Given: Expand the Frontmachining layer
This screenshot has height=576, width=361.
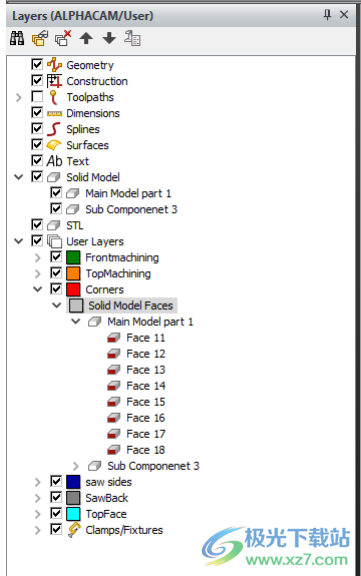Looking at the screenshot, I should [38, 258].
